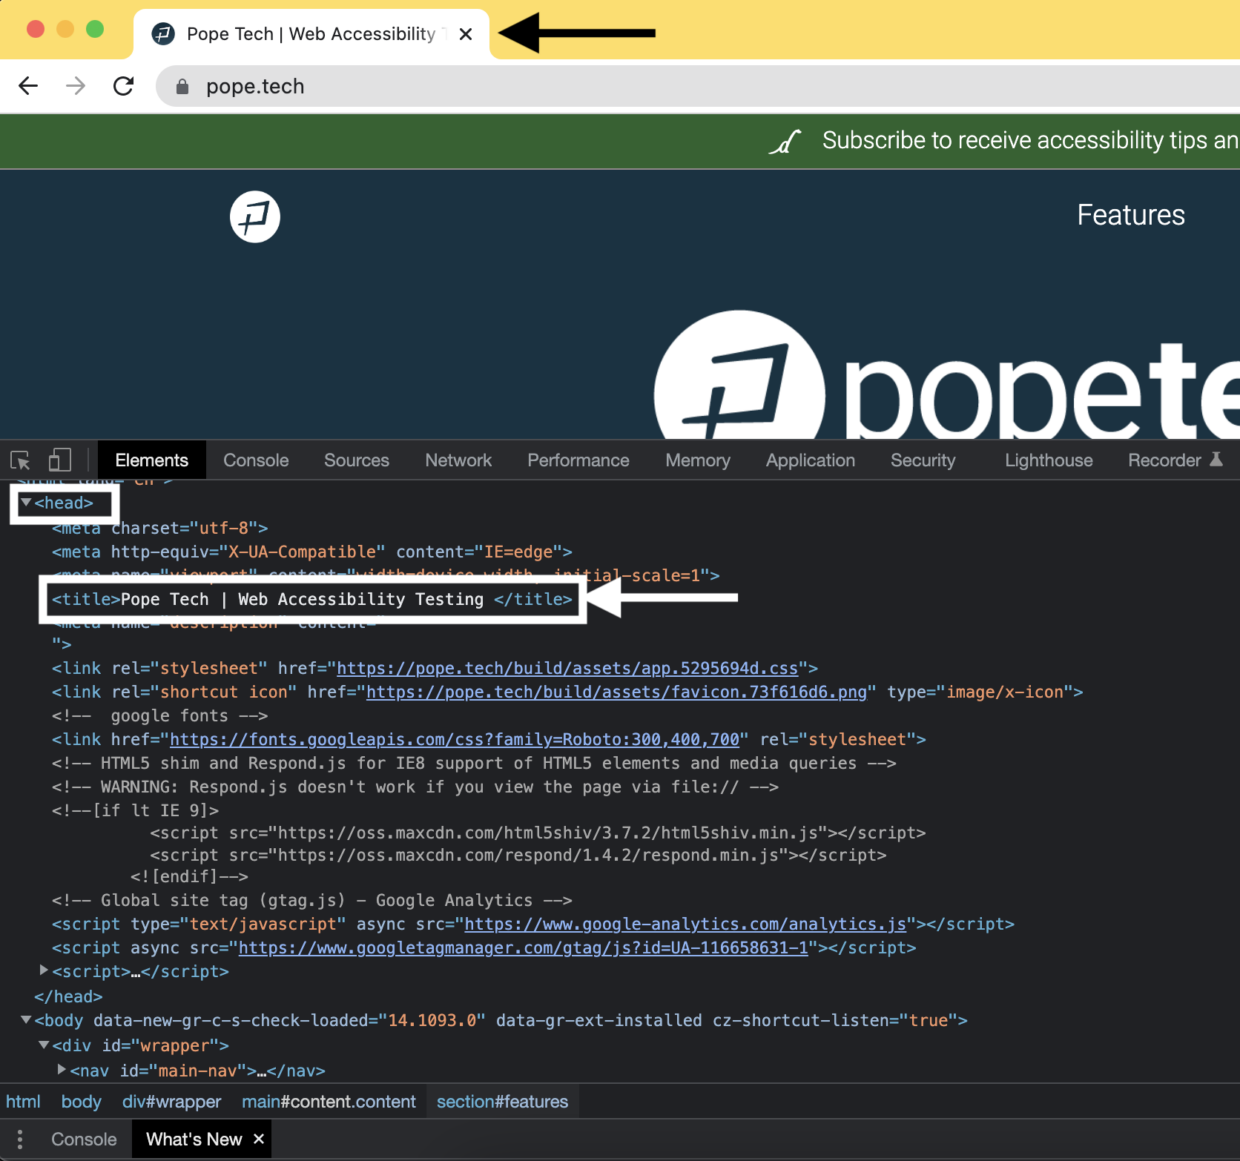The height and width of the screenshot is (1161, 1240).
Task: Collapse the body element tree node
Action: [24, 1020]
